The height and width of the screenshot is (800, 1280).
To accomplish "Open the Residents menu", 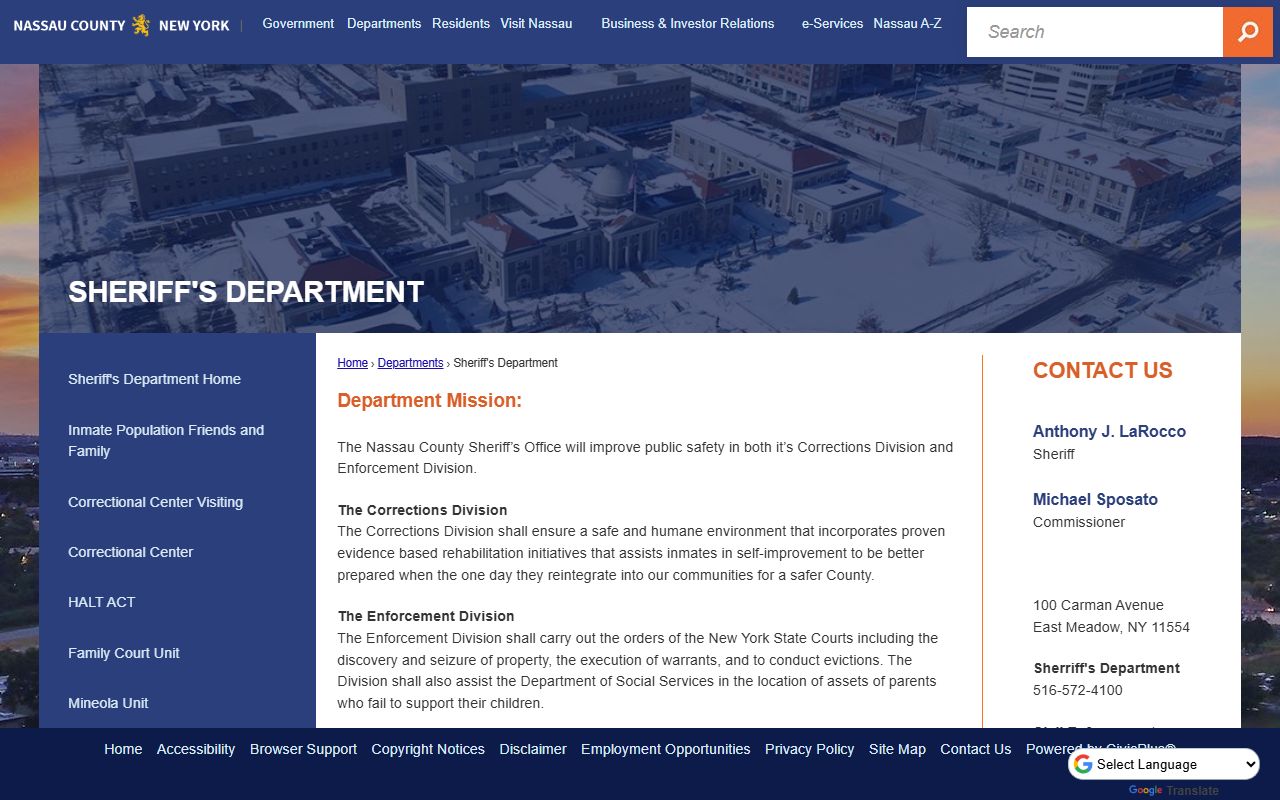I will click(461, 23).
